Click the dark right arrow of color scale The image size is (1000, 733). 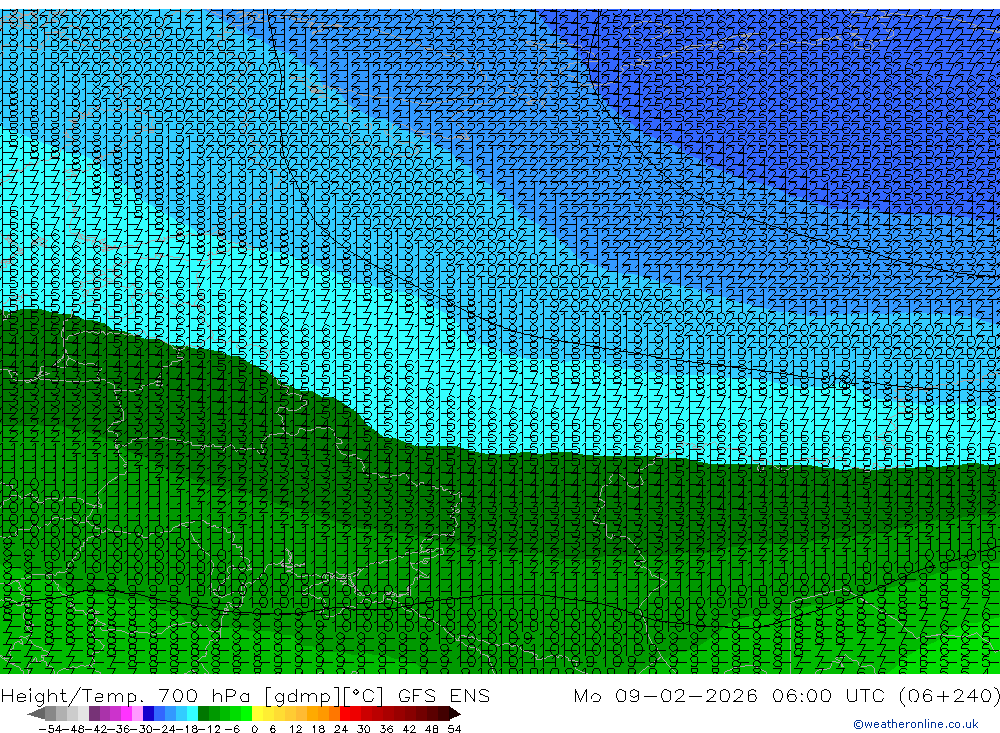(x=454, y=714)
